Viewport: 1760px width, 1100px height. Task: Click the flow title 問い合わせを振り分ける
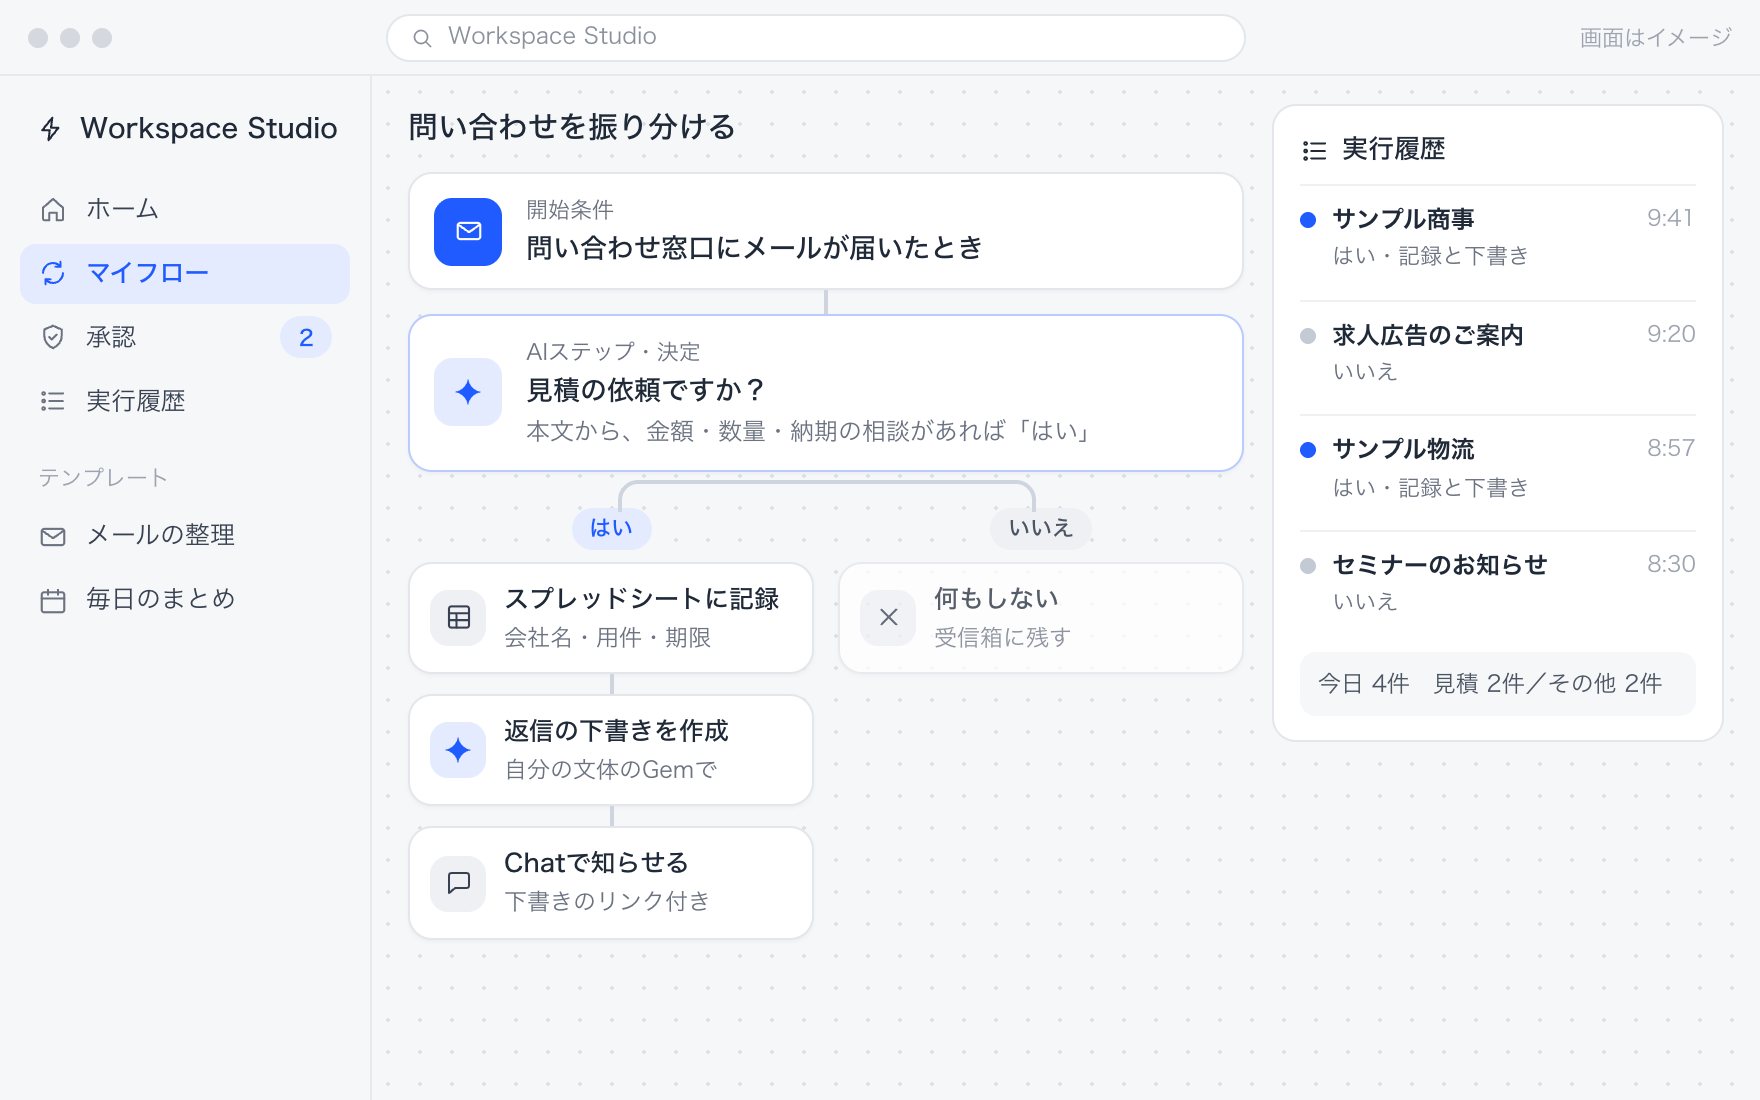(x=571, y=127)
